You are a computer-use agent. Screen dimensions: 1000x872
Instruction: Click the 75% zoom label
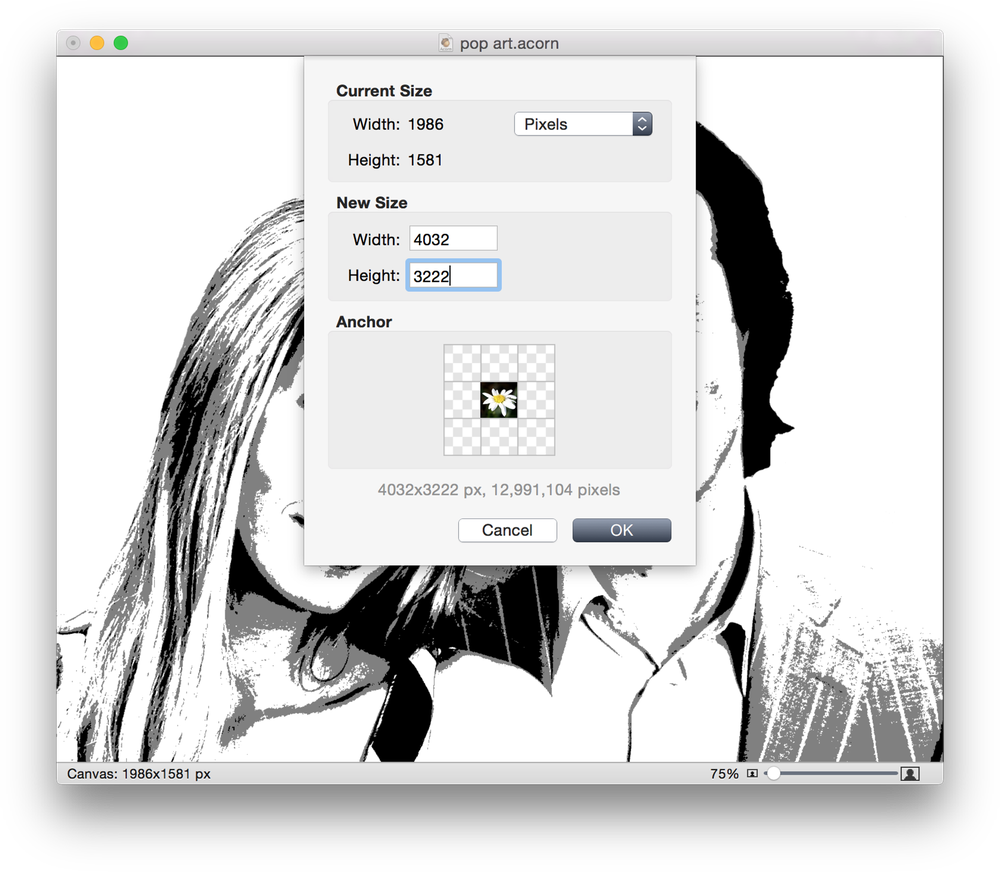coord(724,773)
